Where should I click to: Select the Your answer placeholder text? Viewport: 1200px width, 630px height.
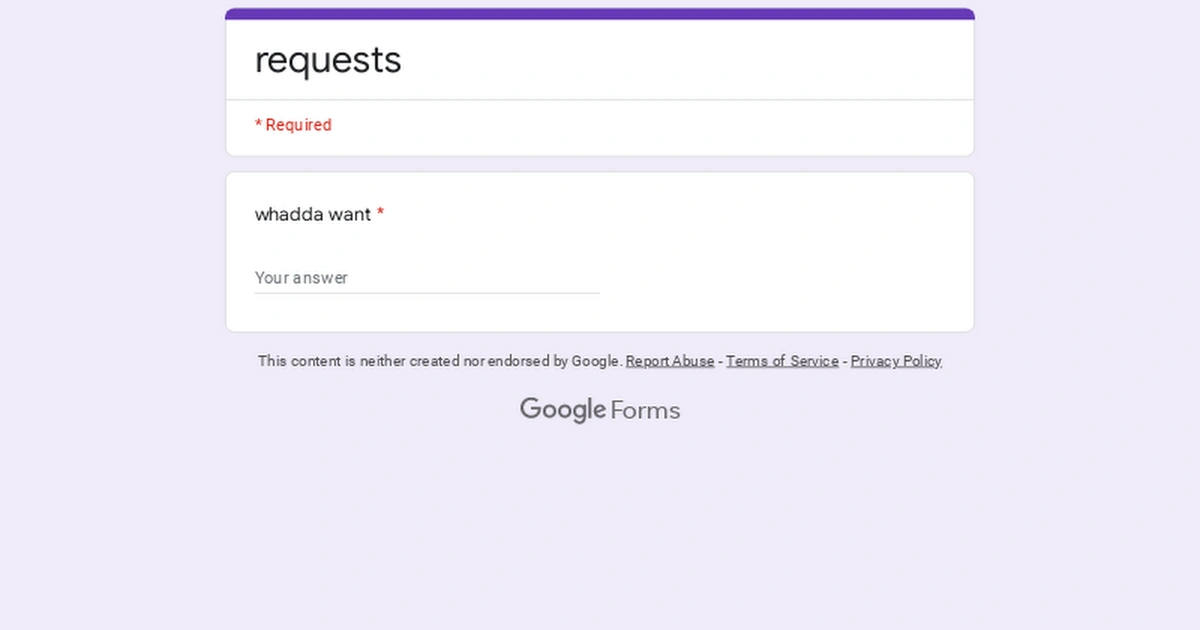tap(301, 278)
